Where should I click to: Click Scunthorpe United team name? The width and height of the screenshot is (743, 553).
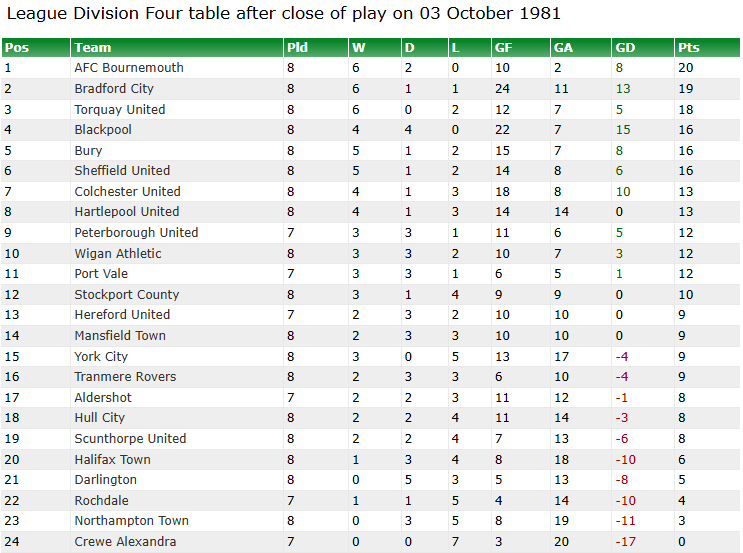click(x=130, y=439)
